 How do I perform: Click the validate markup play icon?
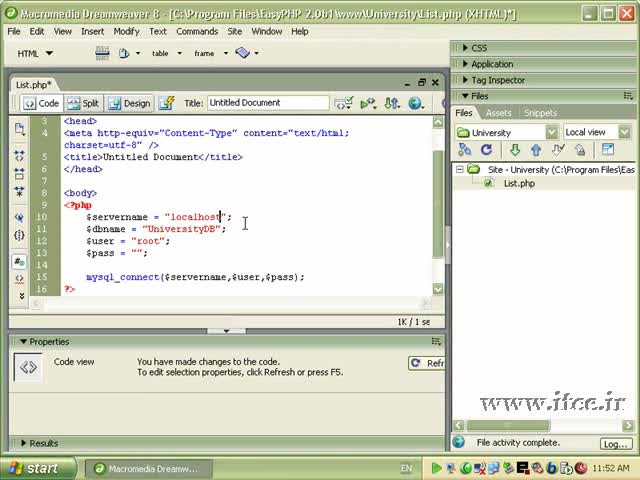368,103
